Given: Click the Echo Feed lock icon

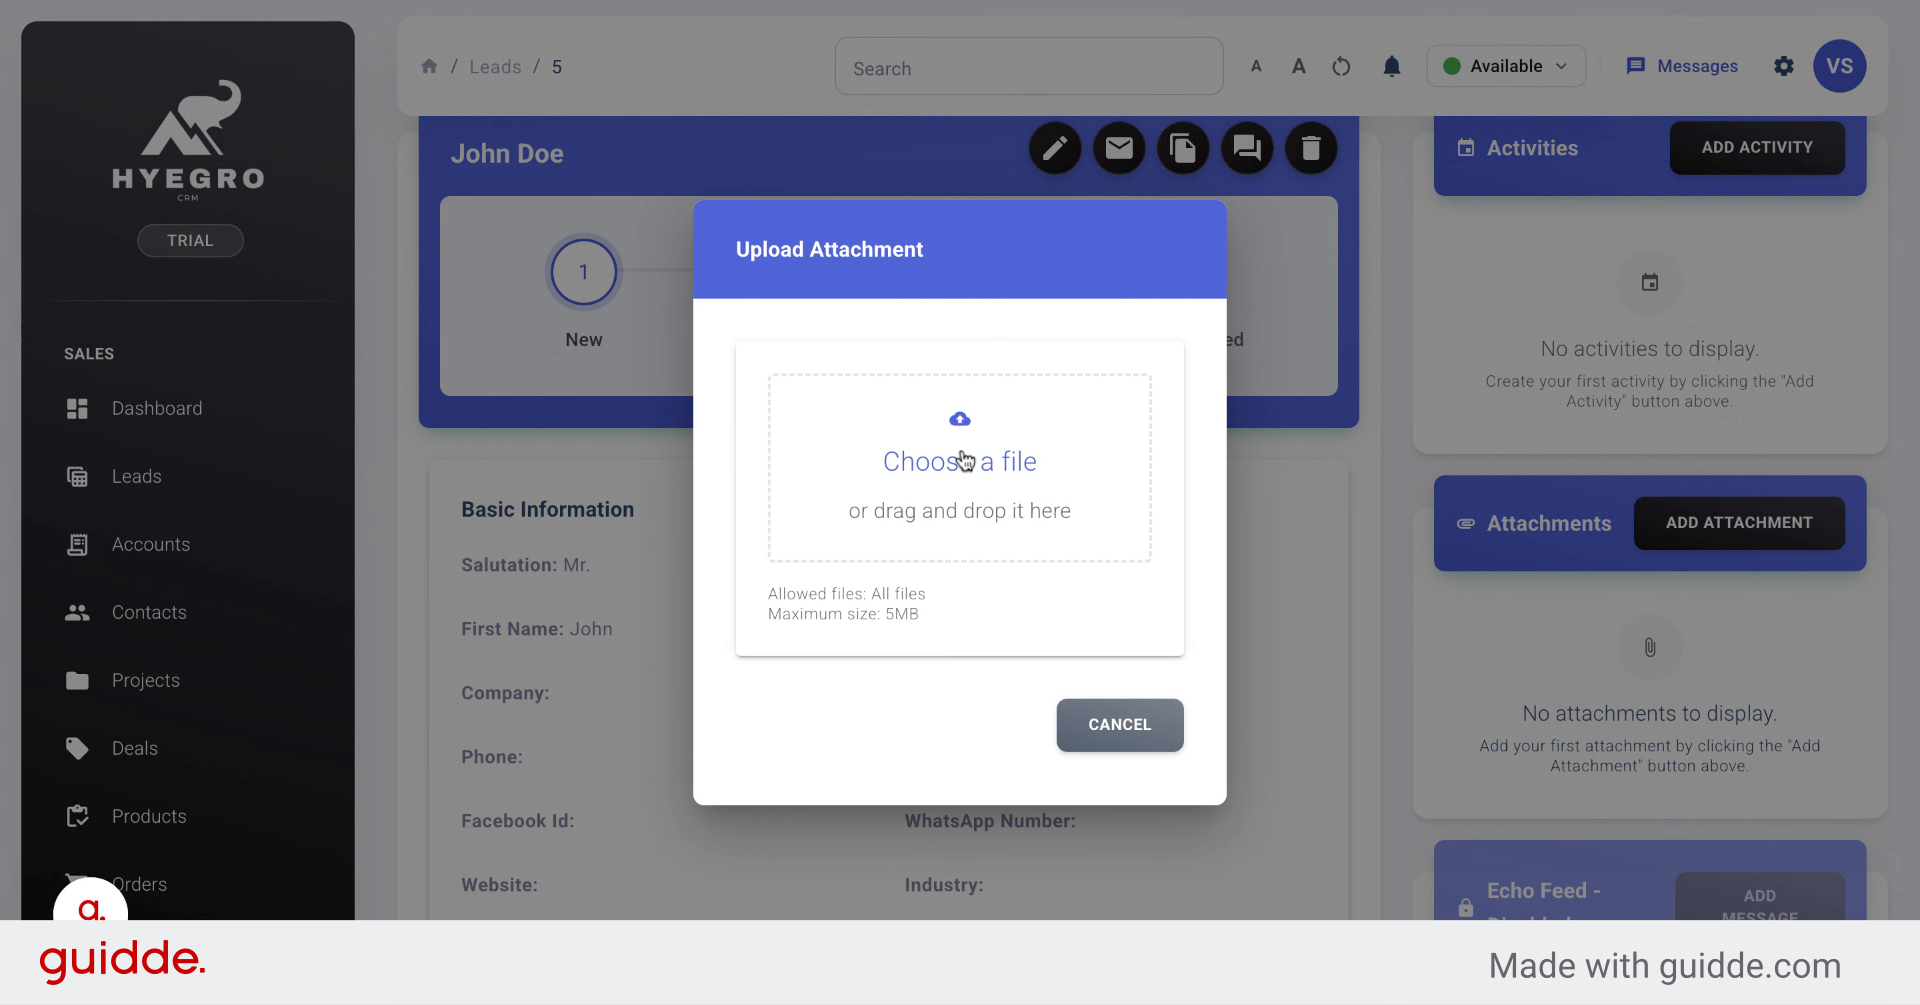Looking at the screenshot, I should click(x=1466, y=907).
